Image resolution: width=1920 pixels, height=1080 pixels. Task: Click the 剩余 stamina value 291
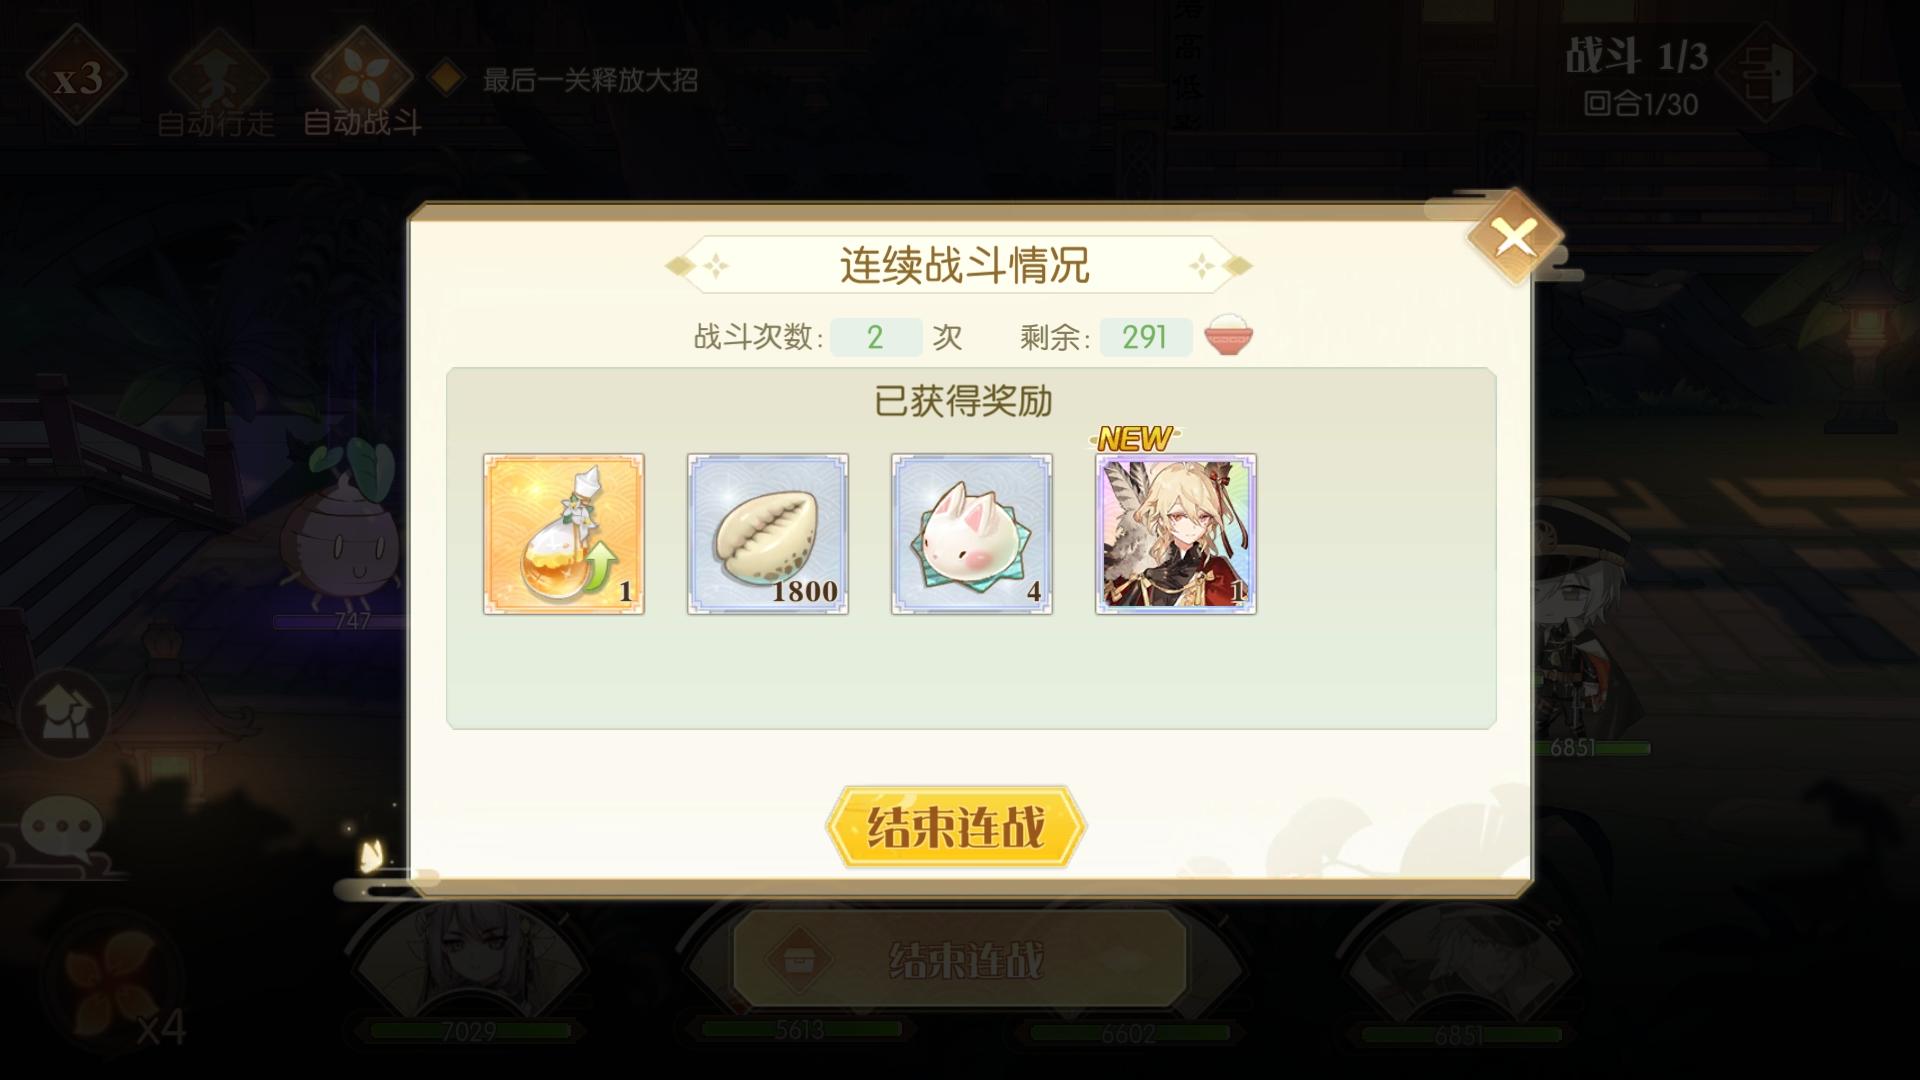click(1146, 337)
